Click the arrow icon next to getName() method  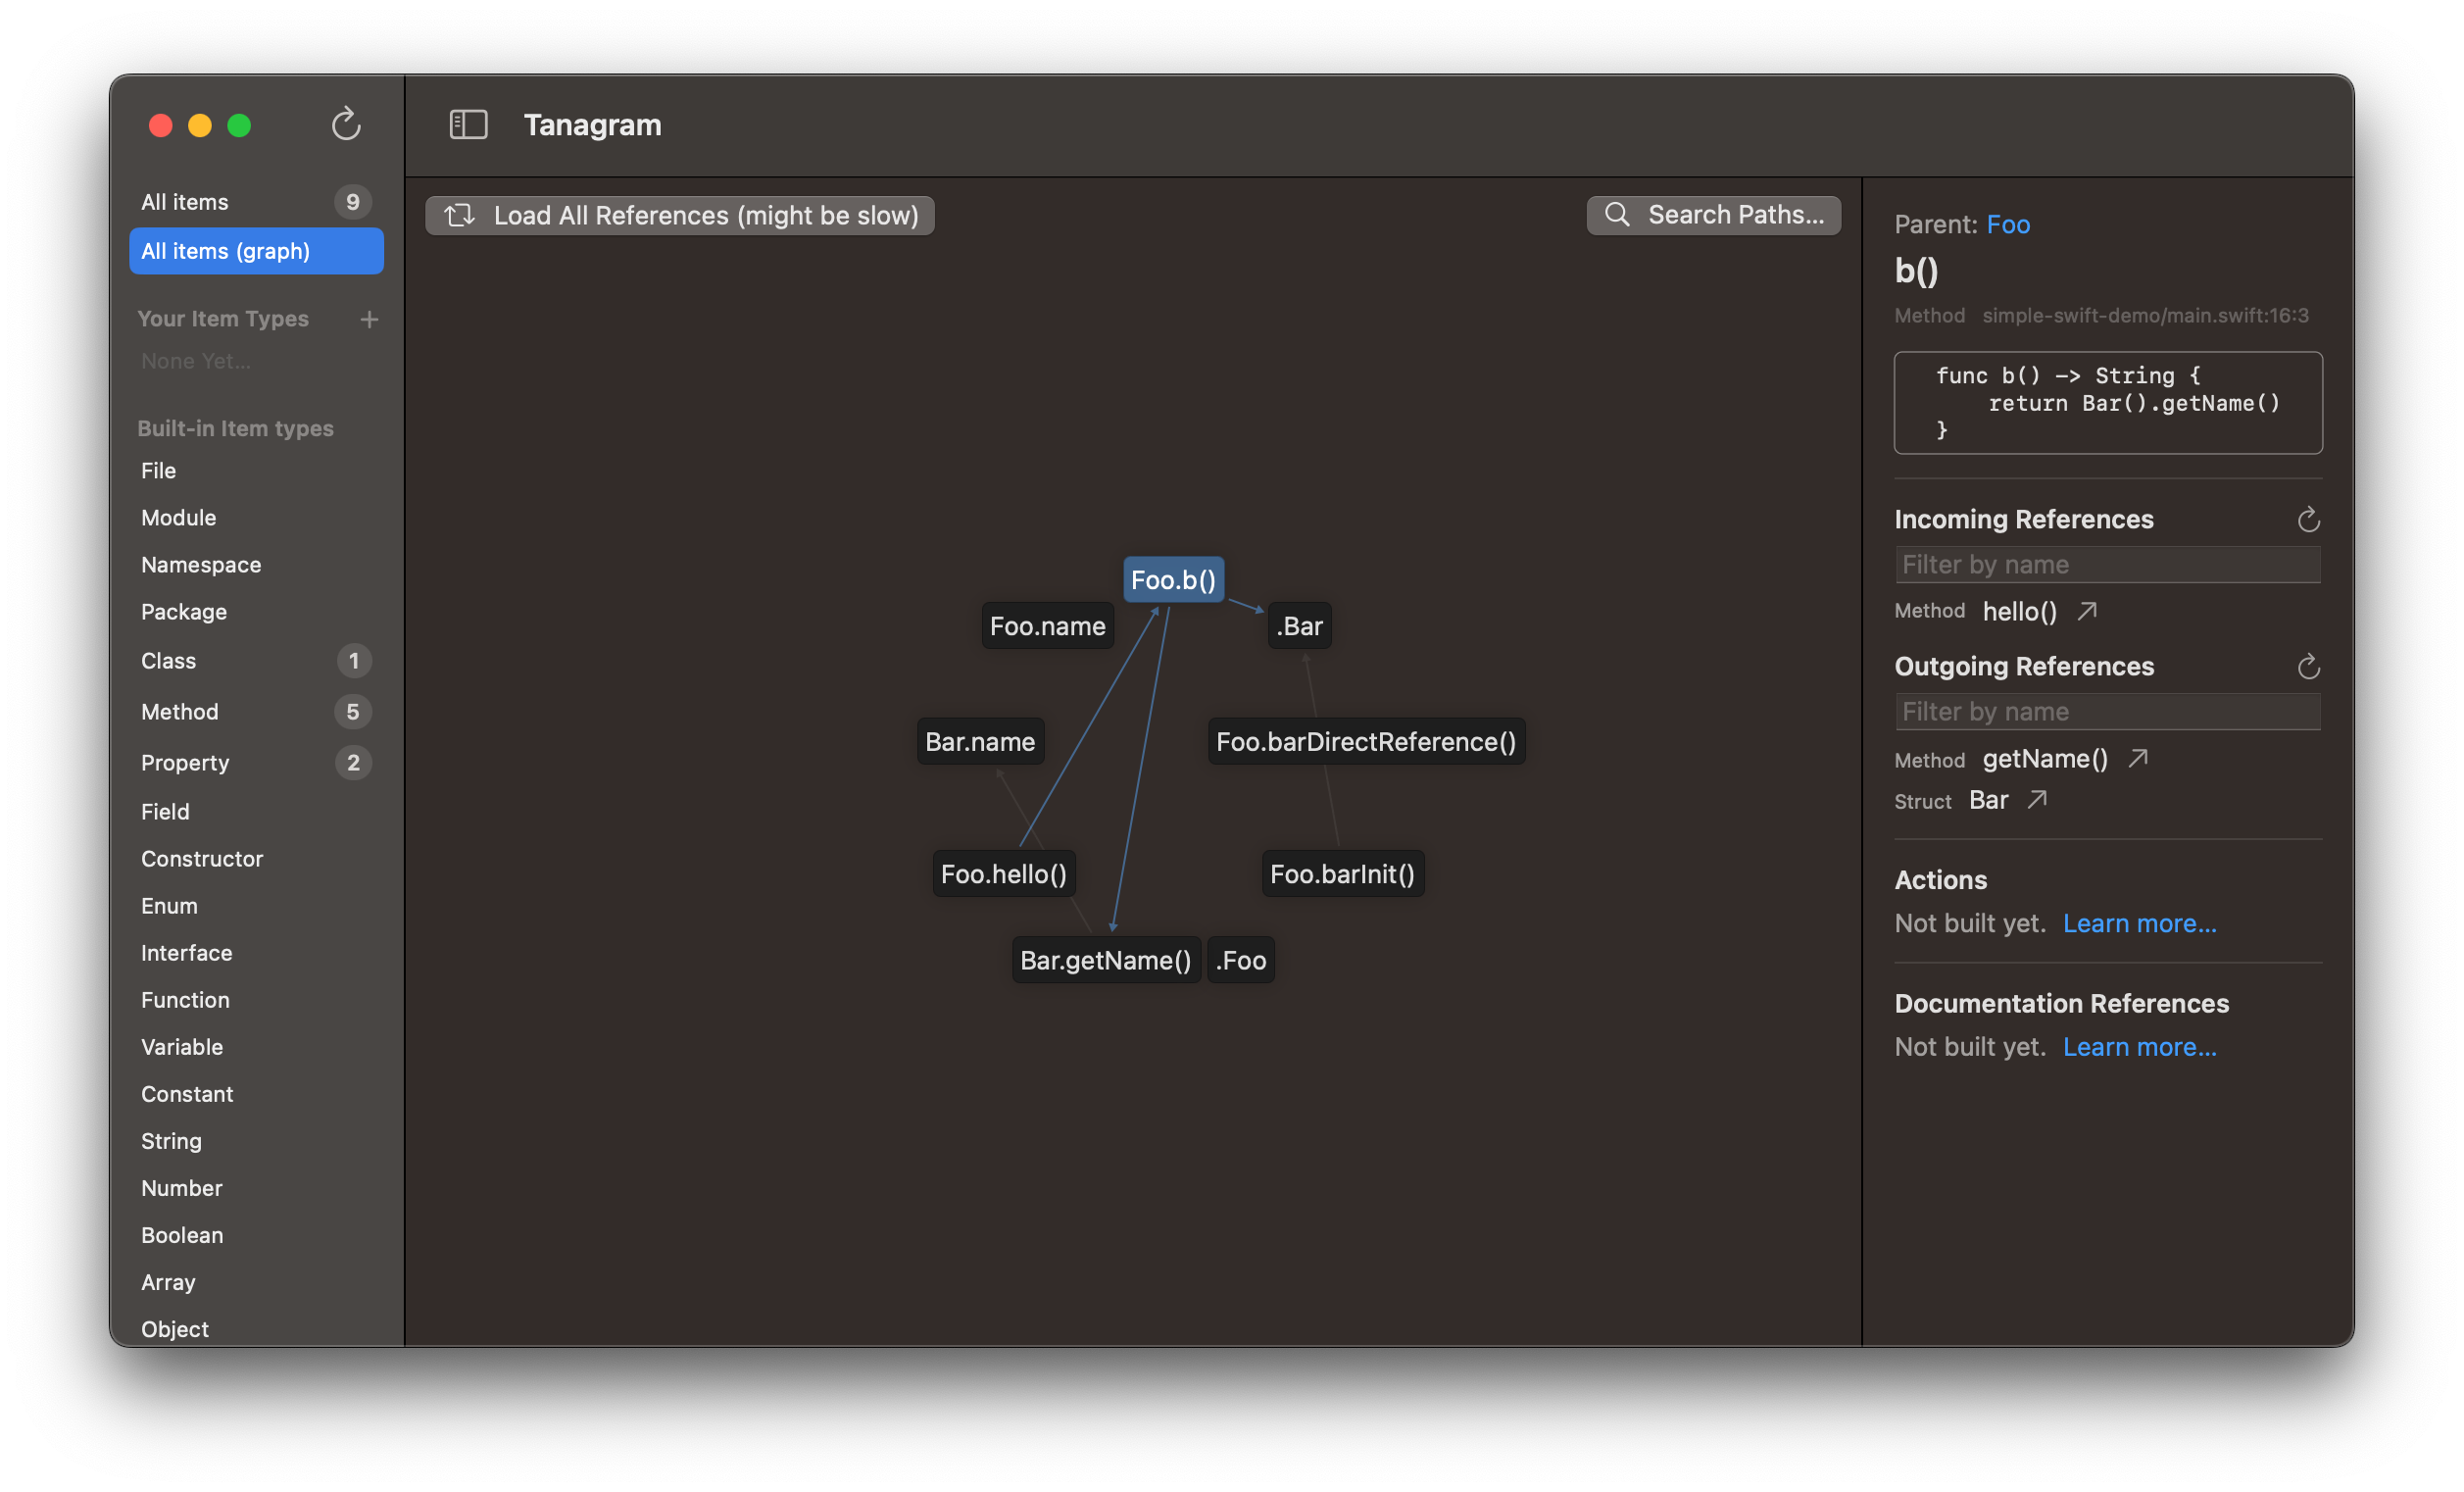[2142, 759]
